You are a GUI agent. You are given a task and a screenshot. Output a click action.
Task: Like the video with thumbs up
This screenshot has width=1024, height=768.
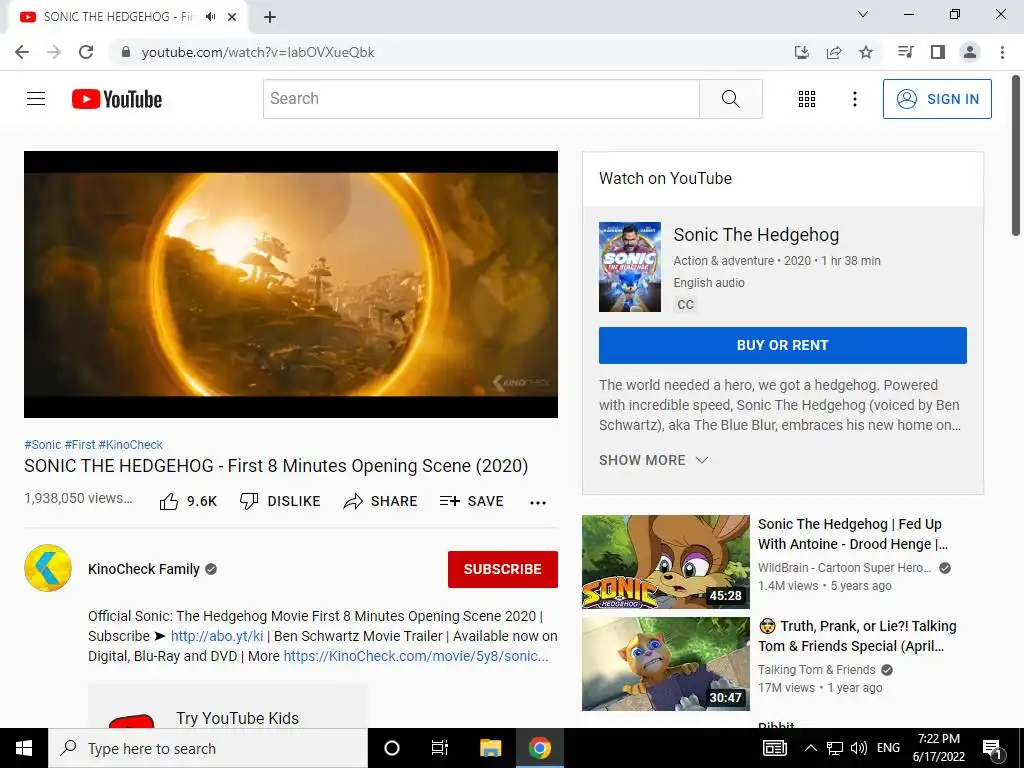pyautogui.click(x=188, y=501)
